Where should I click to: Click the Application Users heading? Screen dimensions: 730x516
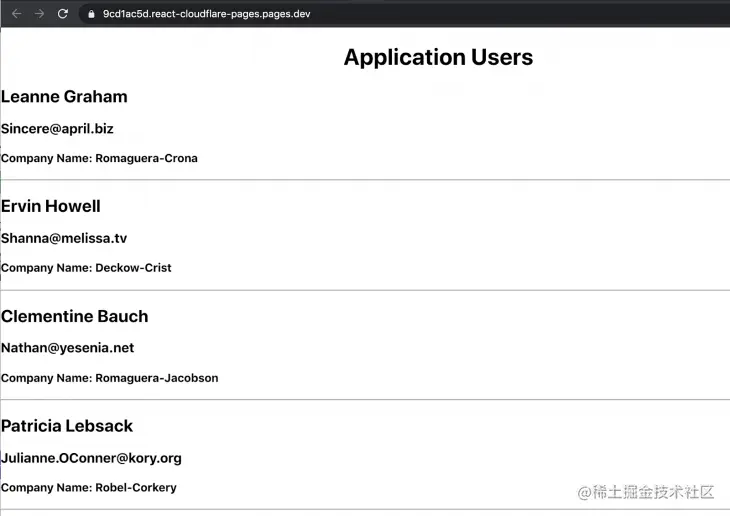coord(438,57)
